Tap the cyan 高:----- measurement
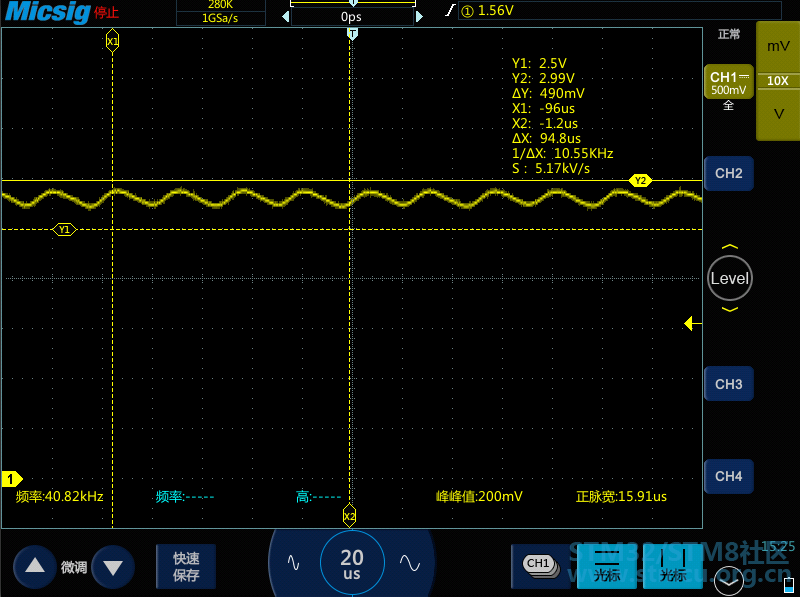This screenshot has width=800, height=597. [318, 496]
